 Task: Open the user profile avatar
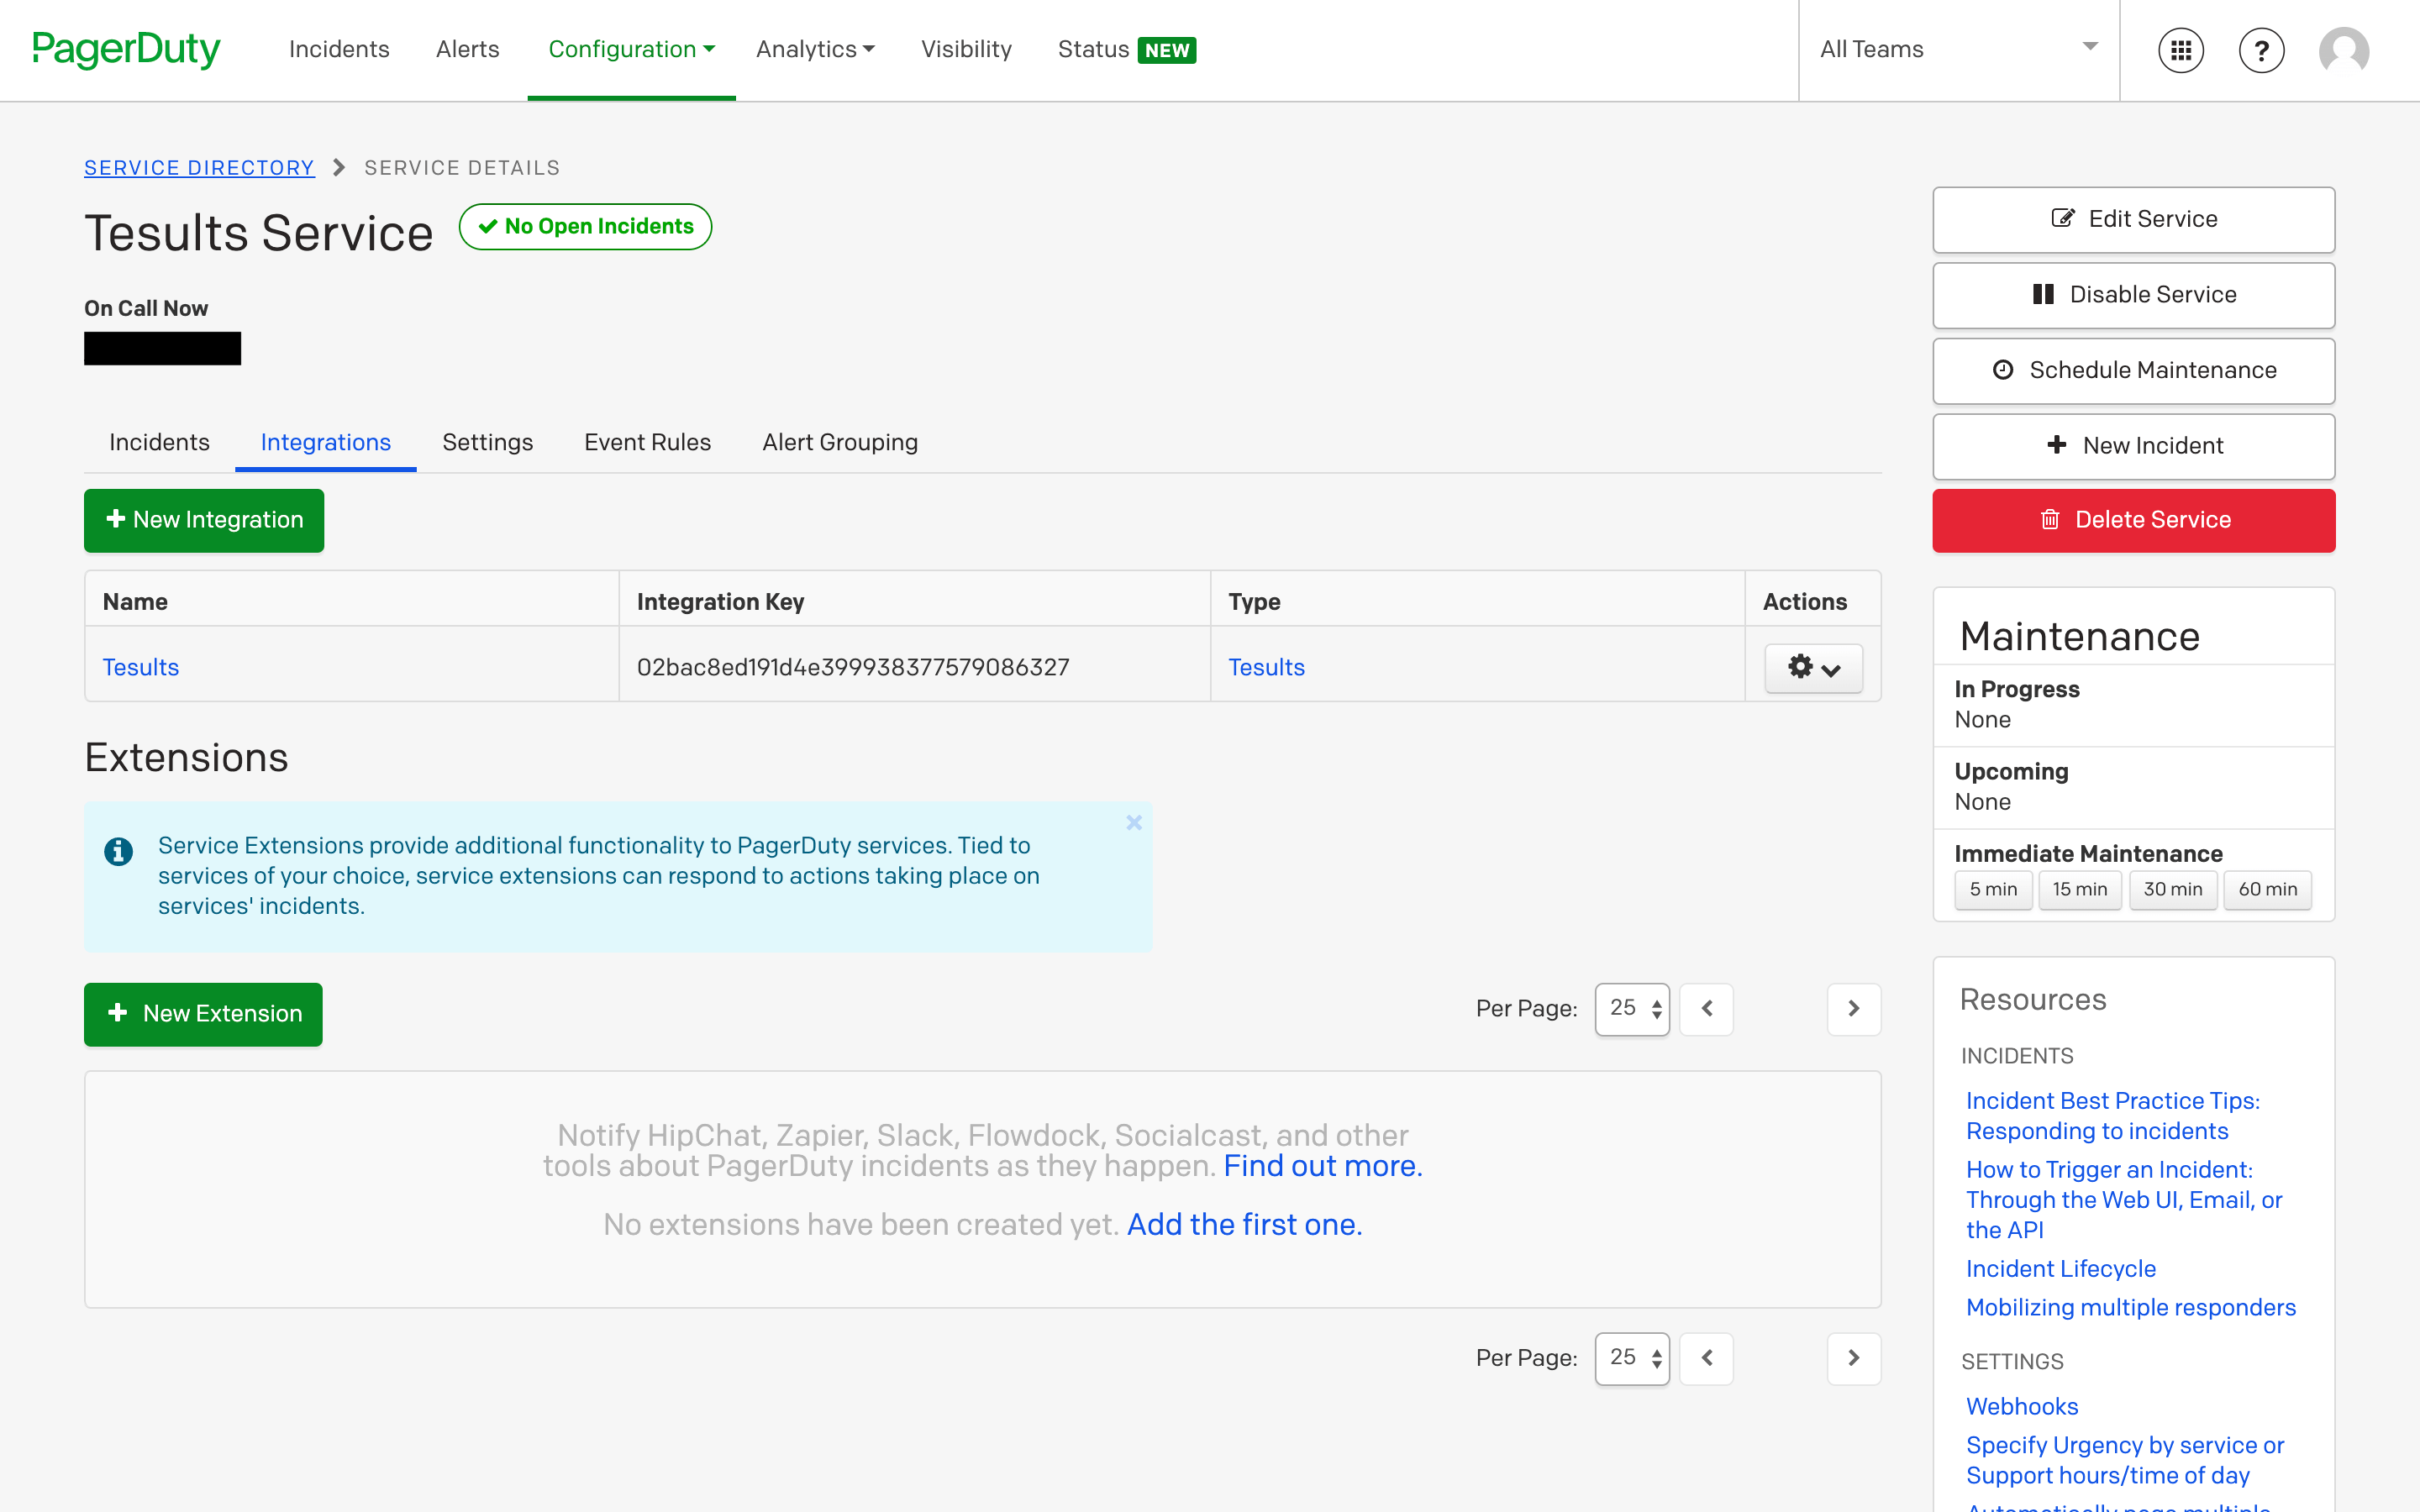point(2343,50)
